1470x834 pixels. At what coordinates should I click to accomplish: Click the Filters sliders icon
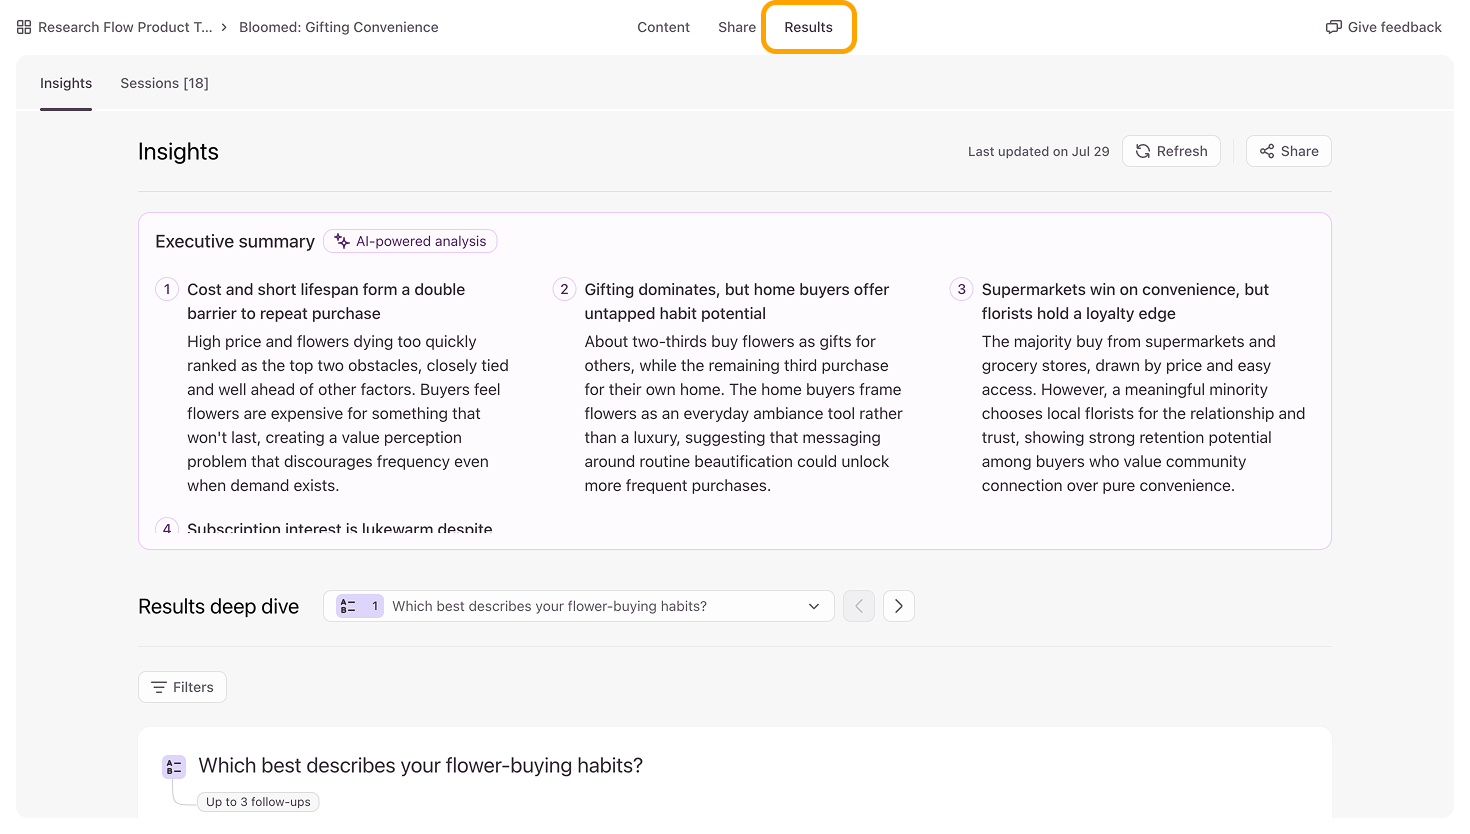click(x=159, y=687)
